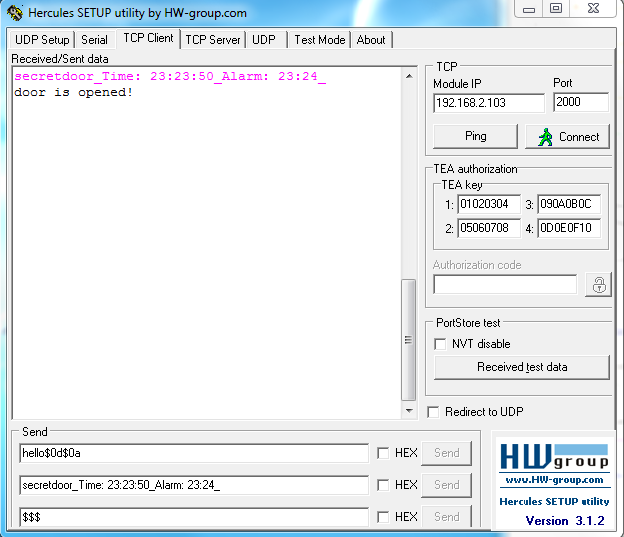This screenshot has height=537, width=624.
Task: Click the pink secretdoor_Time received line
Action: (170, 76)
